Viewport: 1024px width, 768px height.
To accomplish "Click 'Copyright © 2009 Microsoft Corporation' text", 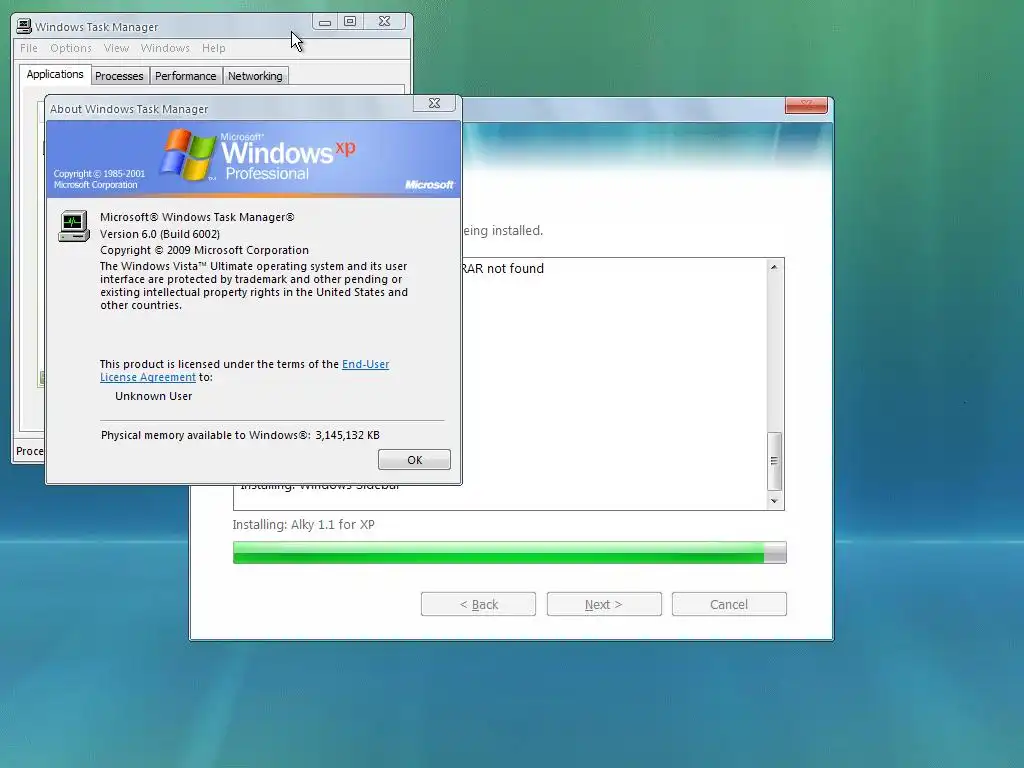I will 204,250.
